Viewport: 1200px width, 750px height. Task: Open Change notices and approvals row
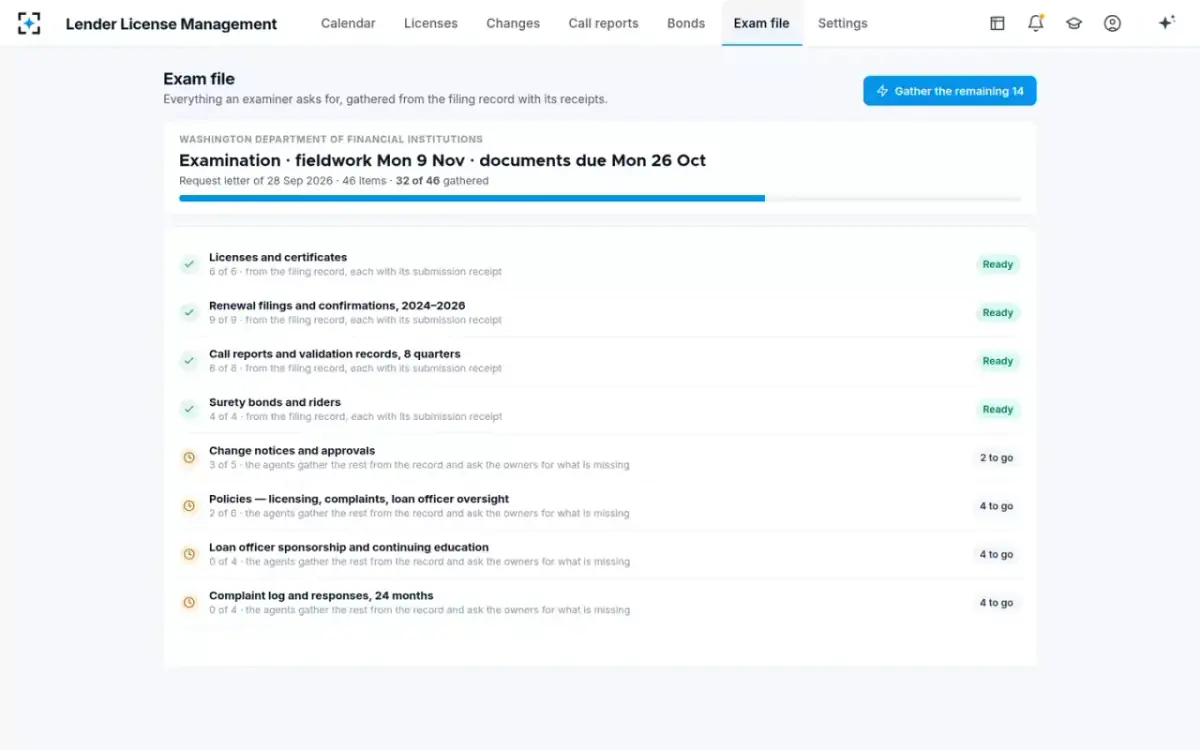600,458
